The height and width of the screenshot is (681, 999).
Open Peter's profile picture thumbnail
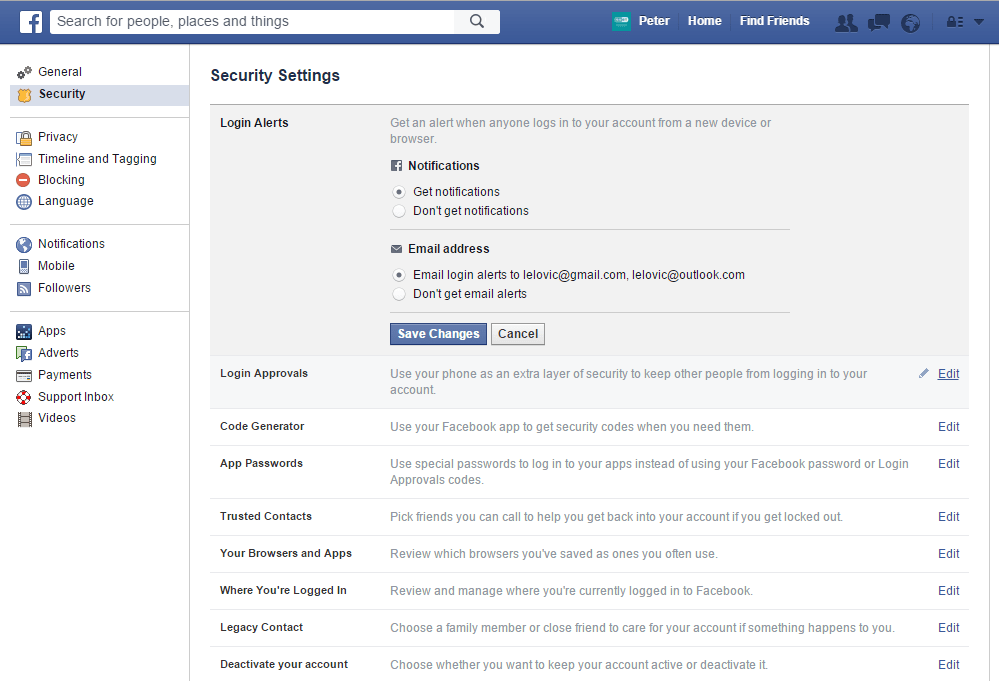tap(621, 21)
